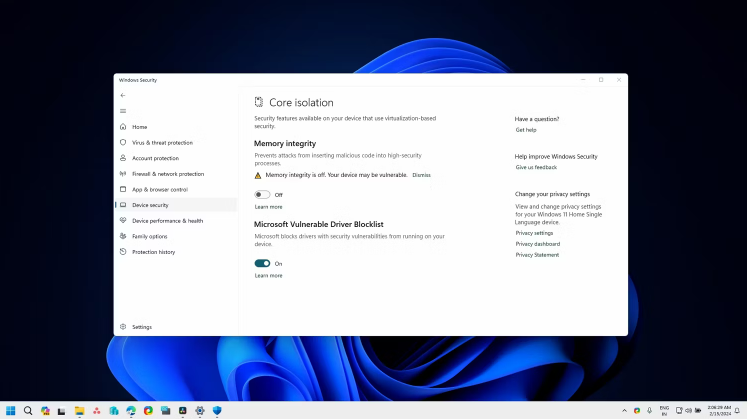Click the Get help link
The image size is (747, 419).
(x=526, y=130)
